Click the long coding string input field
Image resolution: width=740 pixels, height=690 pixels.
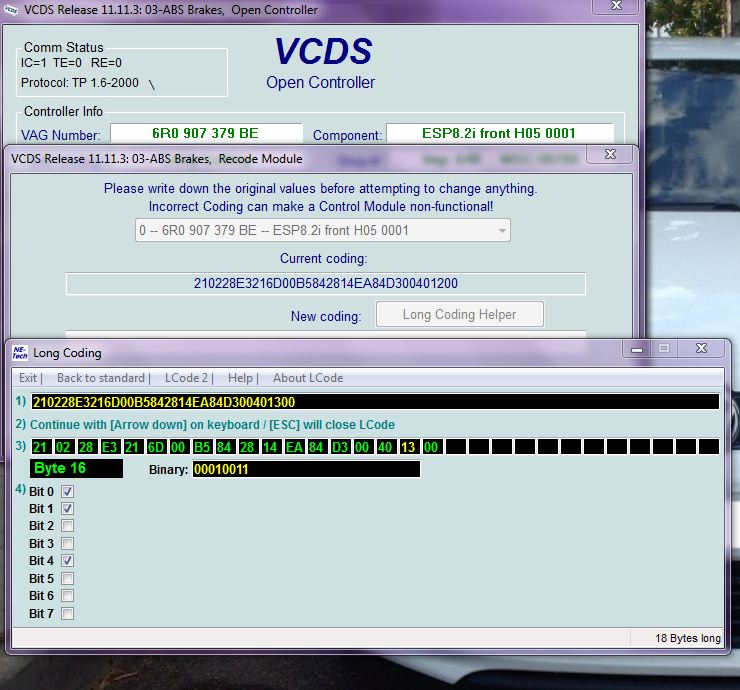coord(375,402)
